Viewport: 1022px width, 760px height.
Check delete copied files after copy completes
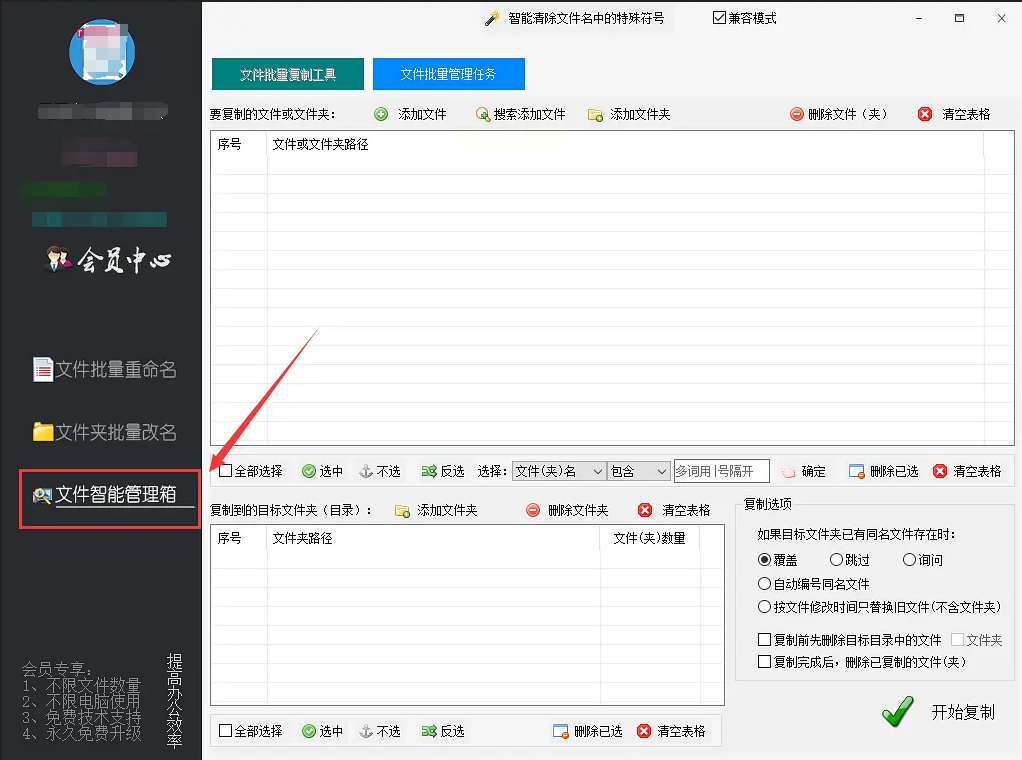tap(765, 662)
